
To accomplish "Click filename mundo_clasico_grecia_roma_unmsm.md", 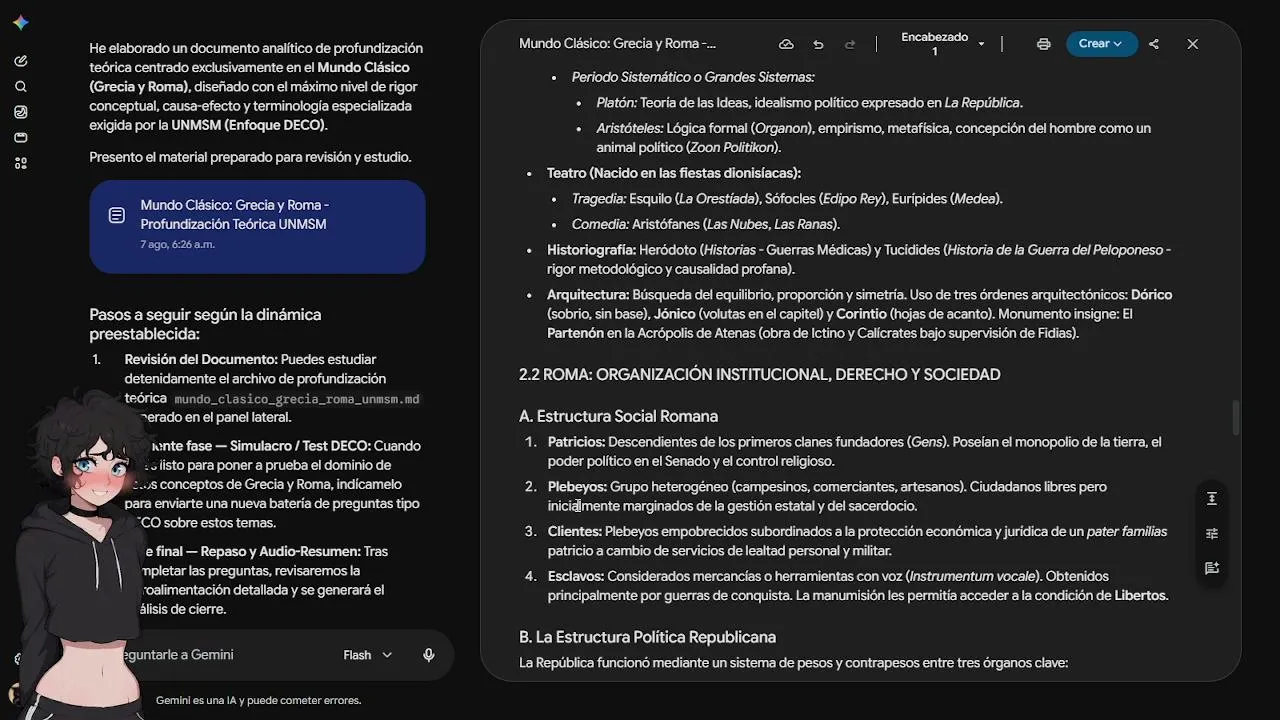I will pos(297,399).
